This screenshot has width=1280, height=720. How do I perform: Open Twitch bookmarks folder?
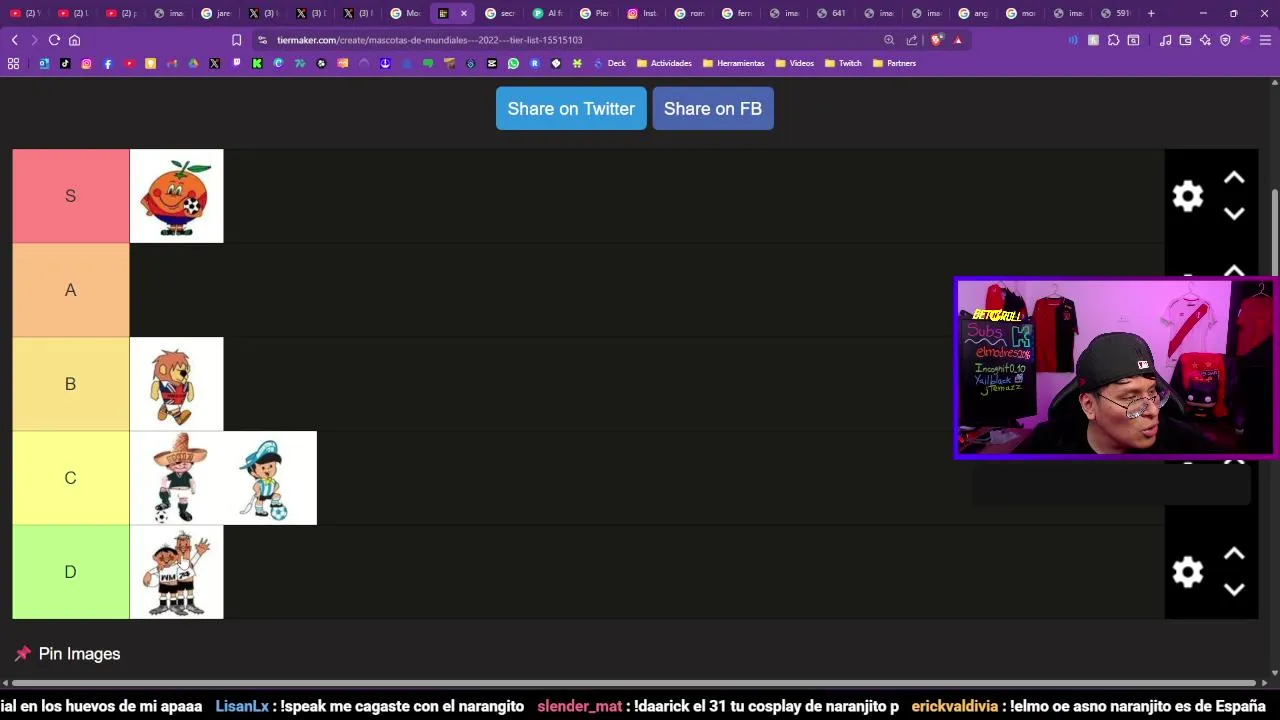click(843, 63)
